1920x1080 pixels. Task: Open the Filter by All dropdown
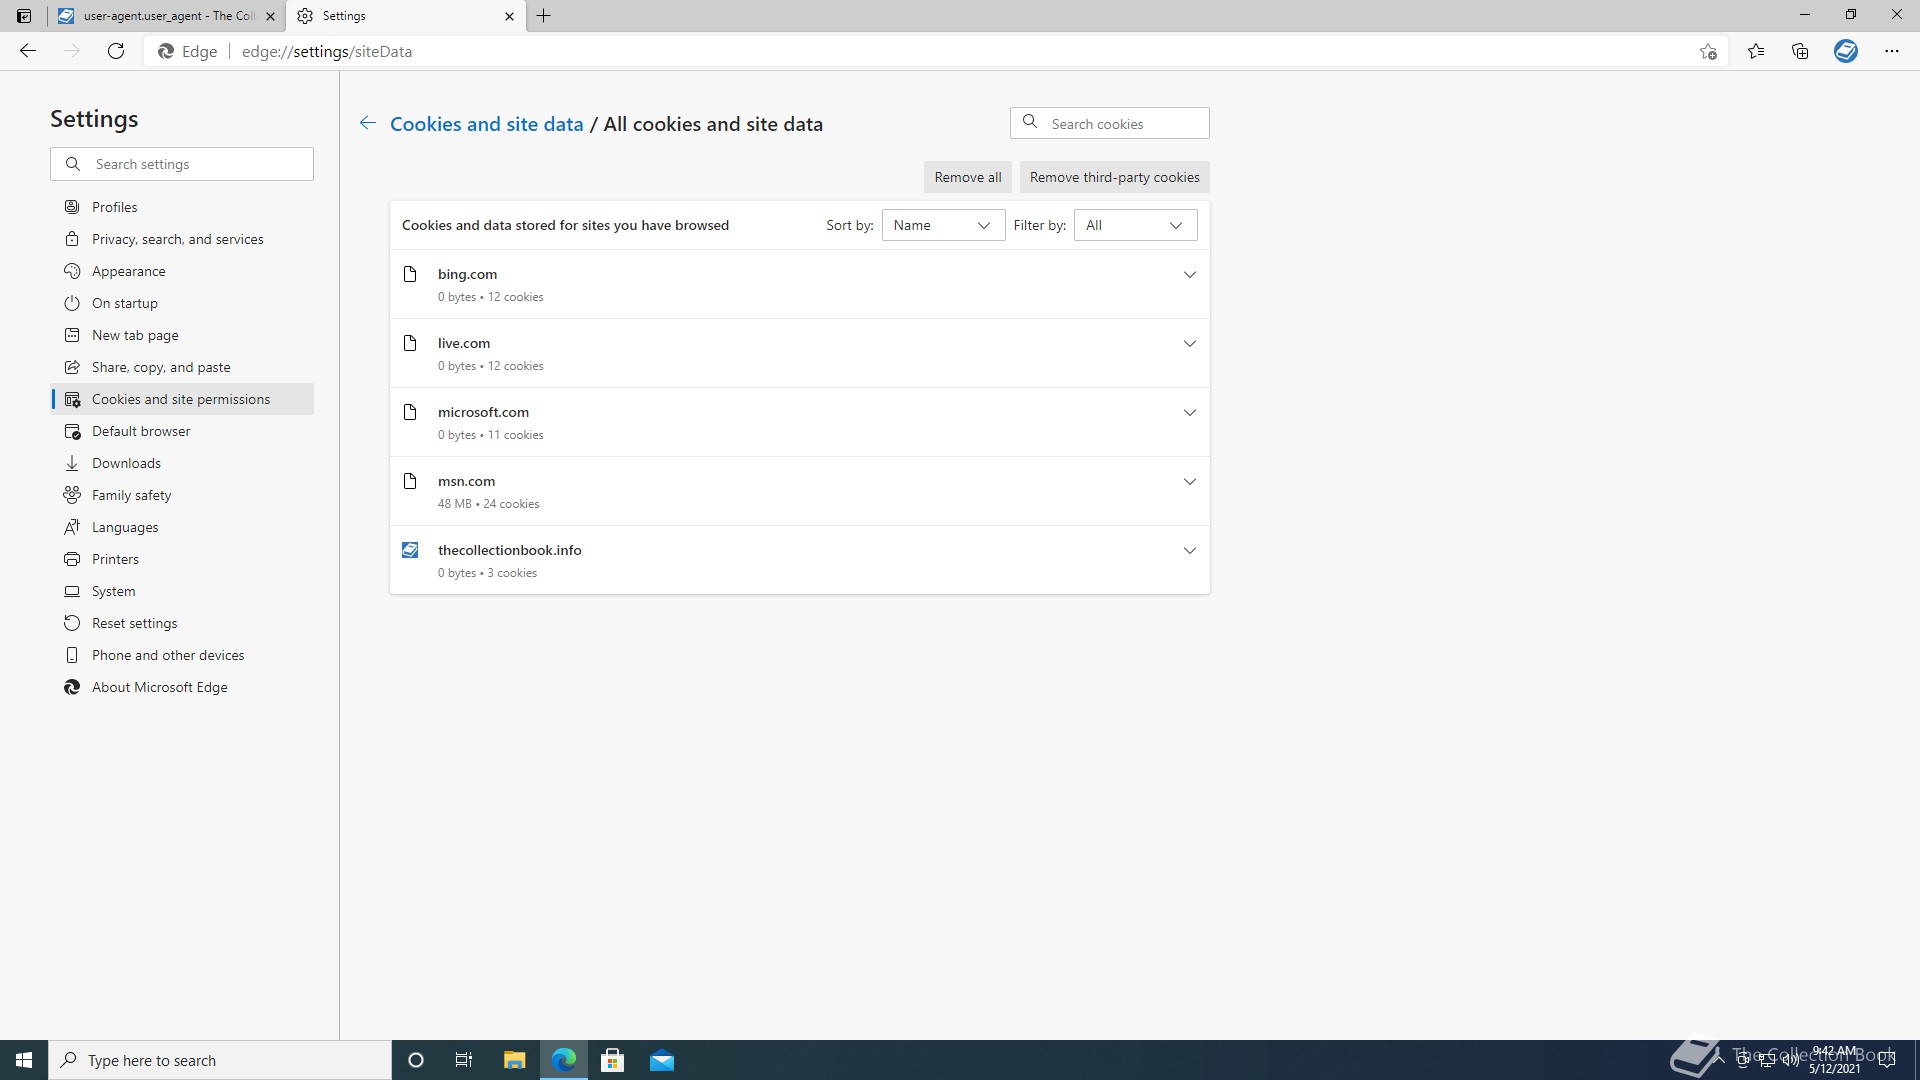pyautogui.click(x=1135, y=225)
